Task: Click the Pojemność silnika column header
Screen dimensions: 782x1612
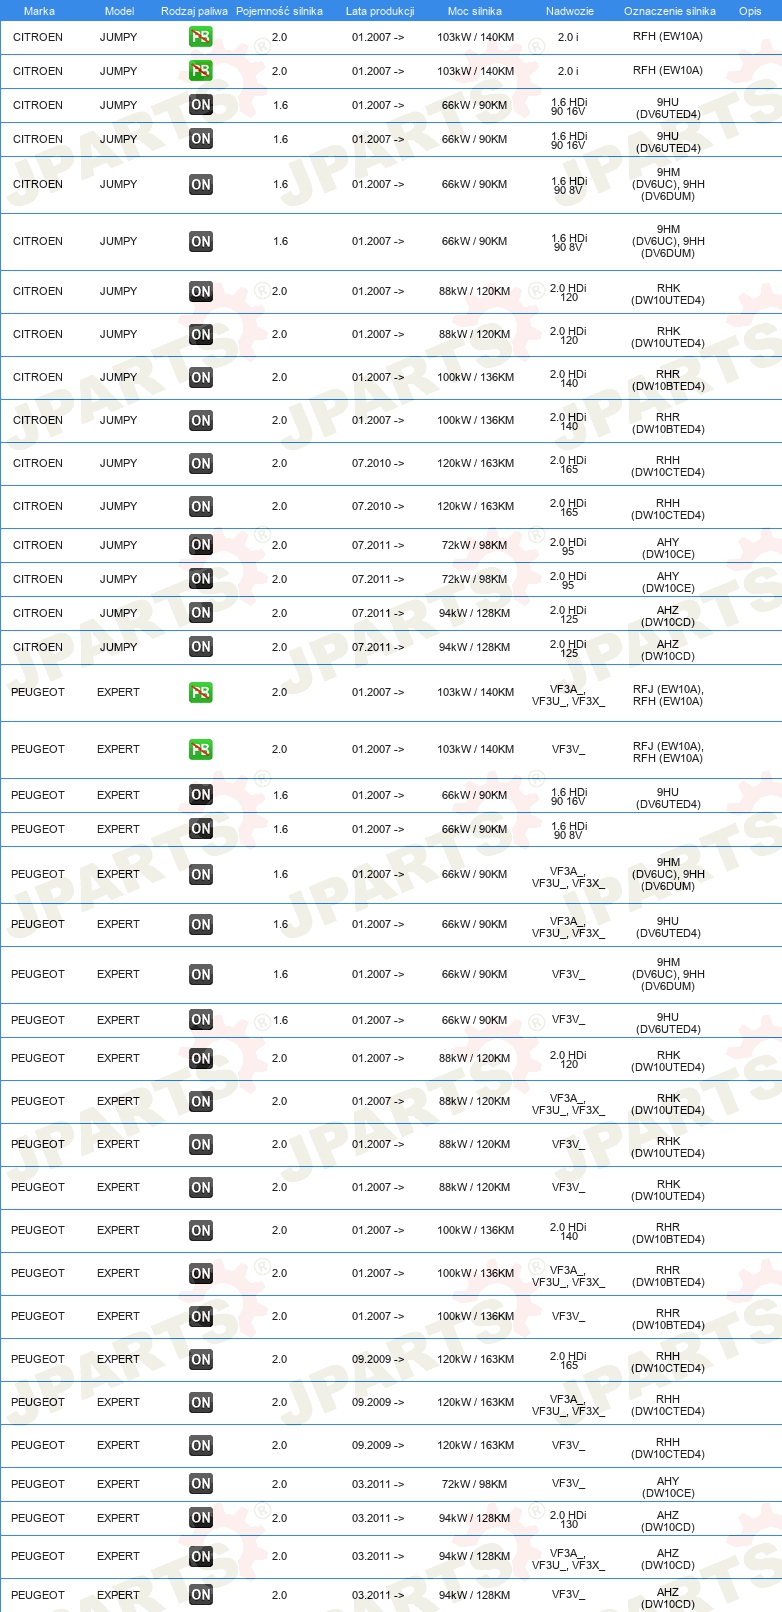Action: [279, 11]
